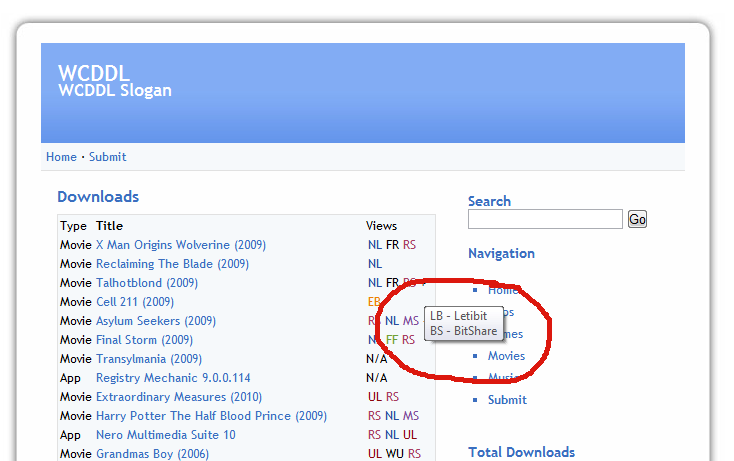Open Final Storm (2009) download
This screenshot has width=734, height=461.
point(144,340)
